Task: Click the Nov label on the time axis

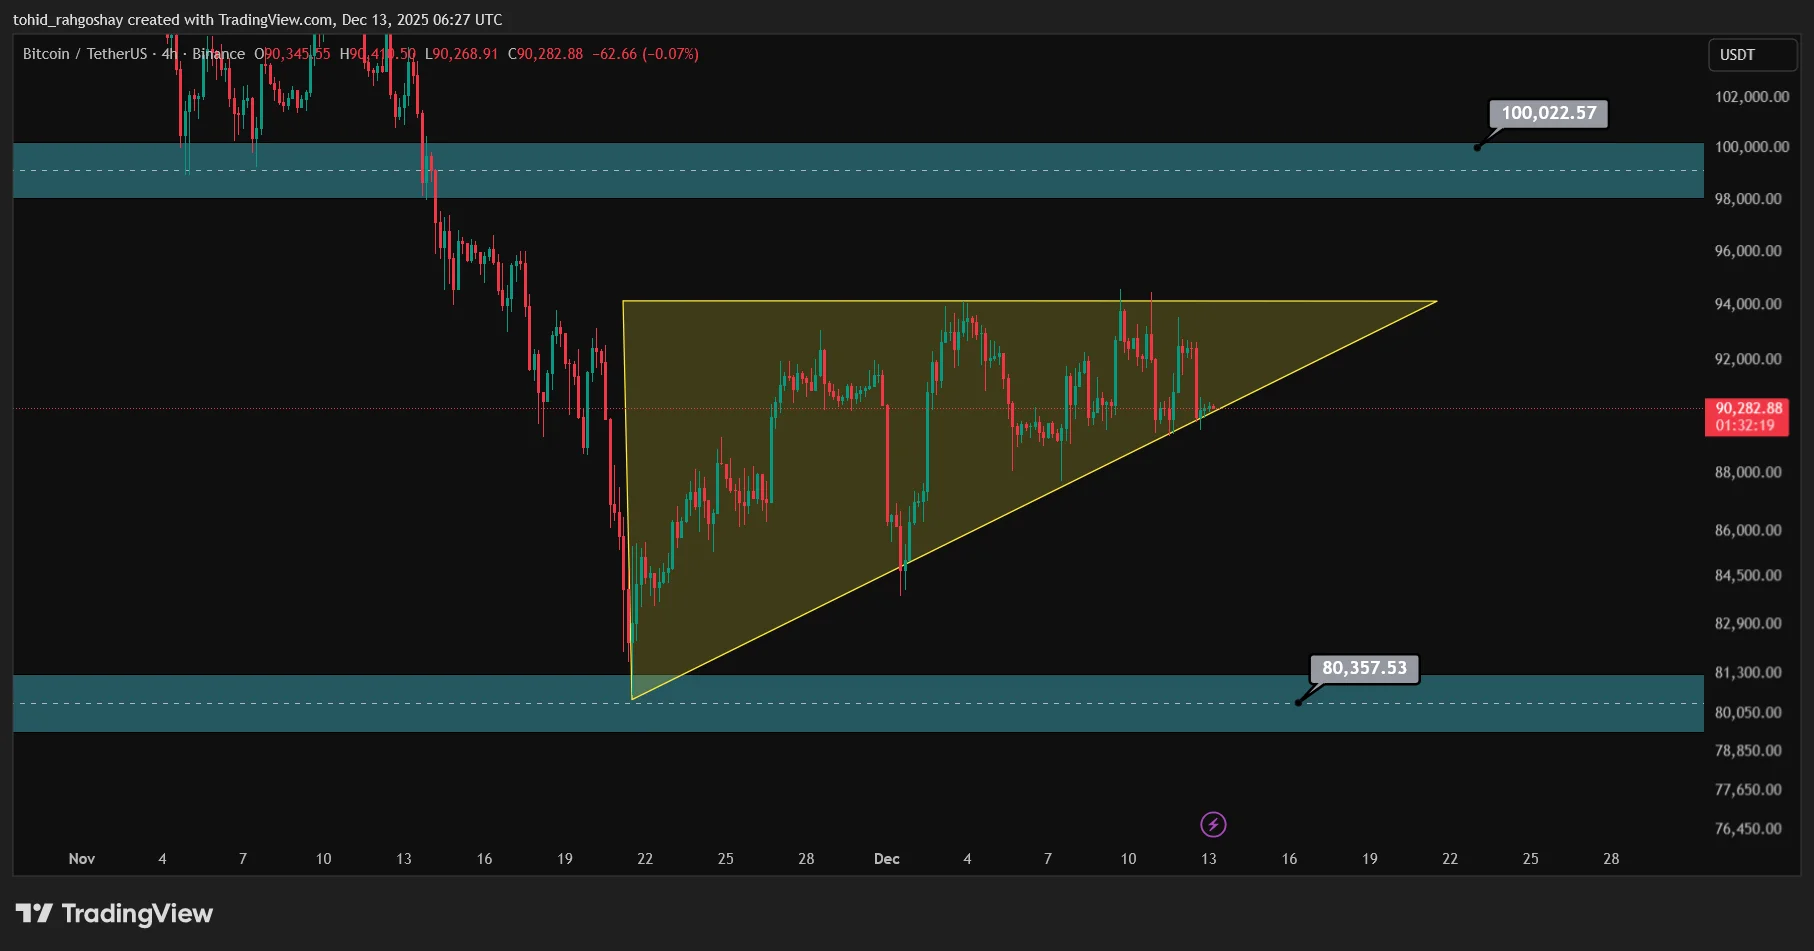Action: tap(81, 858)
